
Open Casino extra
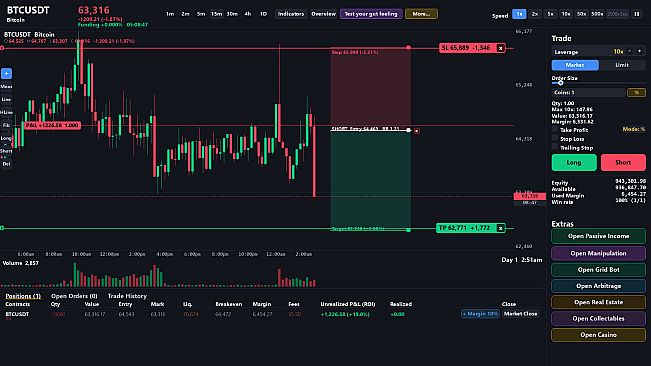[x=598, y=334]
